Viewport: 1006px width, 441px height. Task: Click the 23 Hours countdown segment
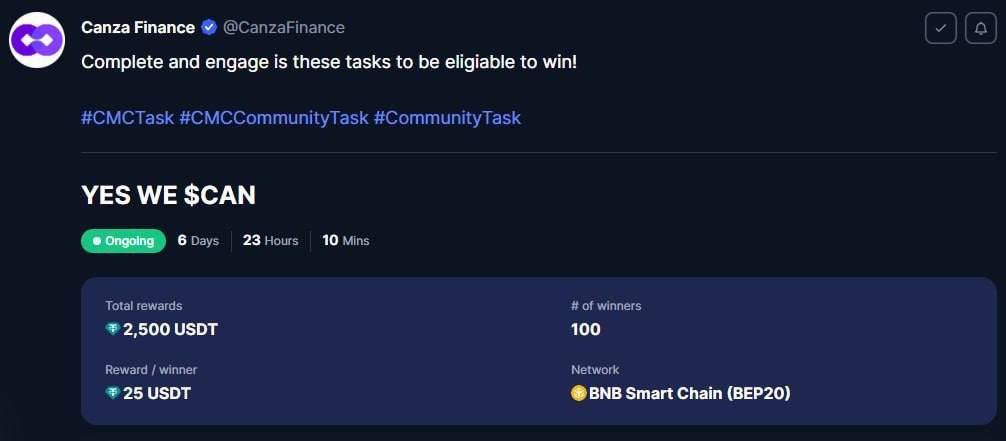(x=270, y=241)
